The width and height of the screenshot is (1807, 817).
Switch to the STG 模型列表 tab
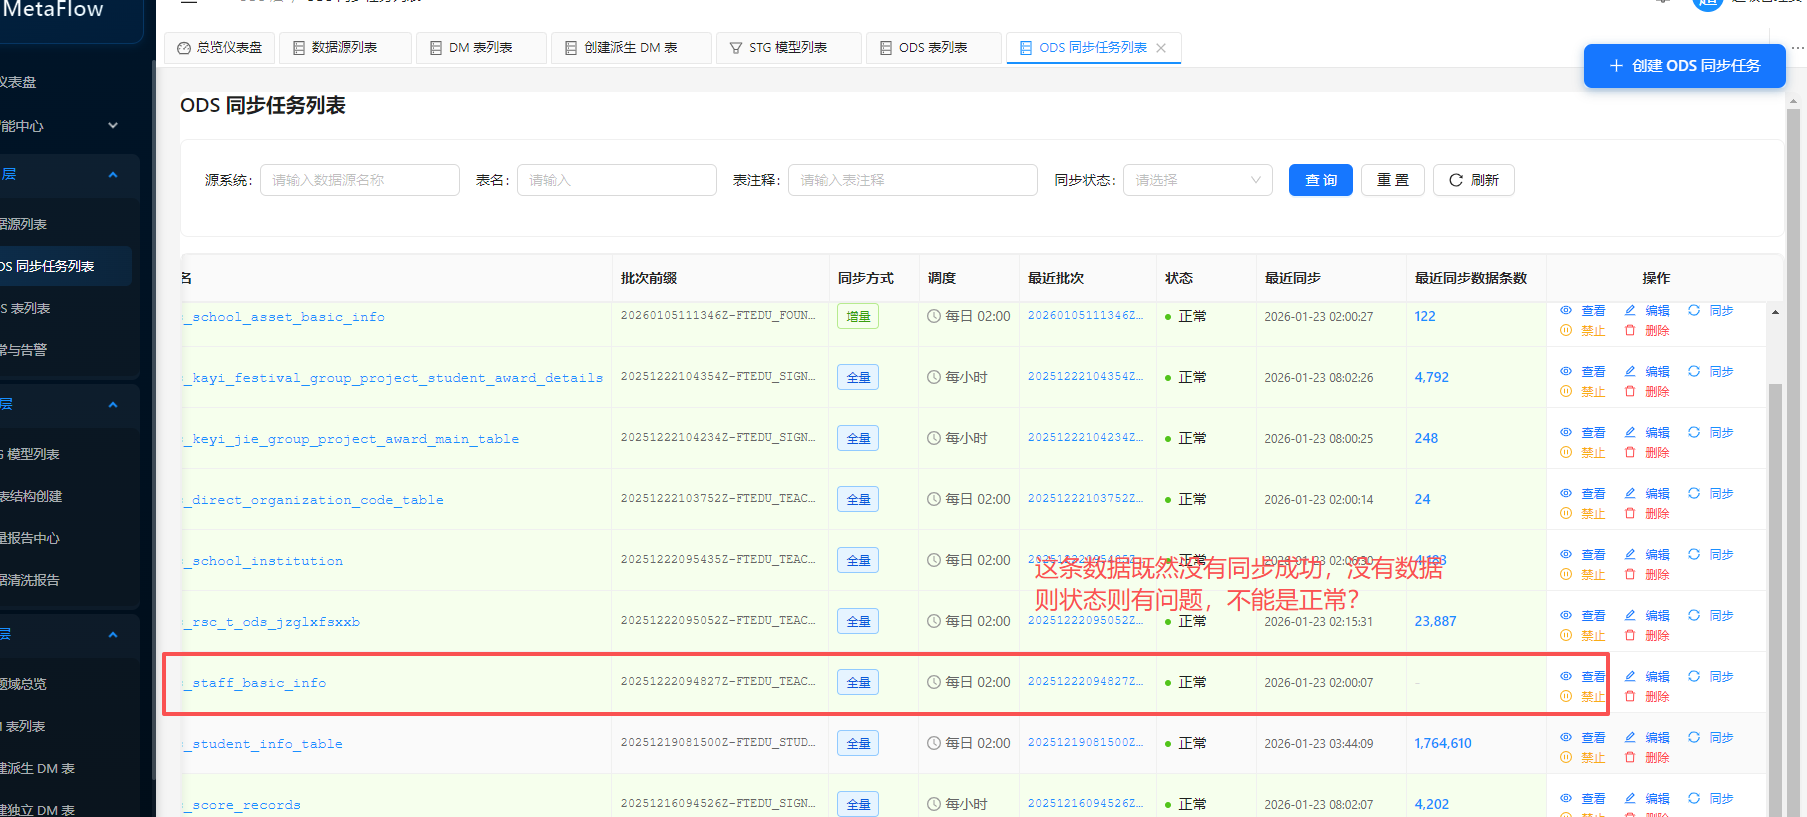pos(787,48)
